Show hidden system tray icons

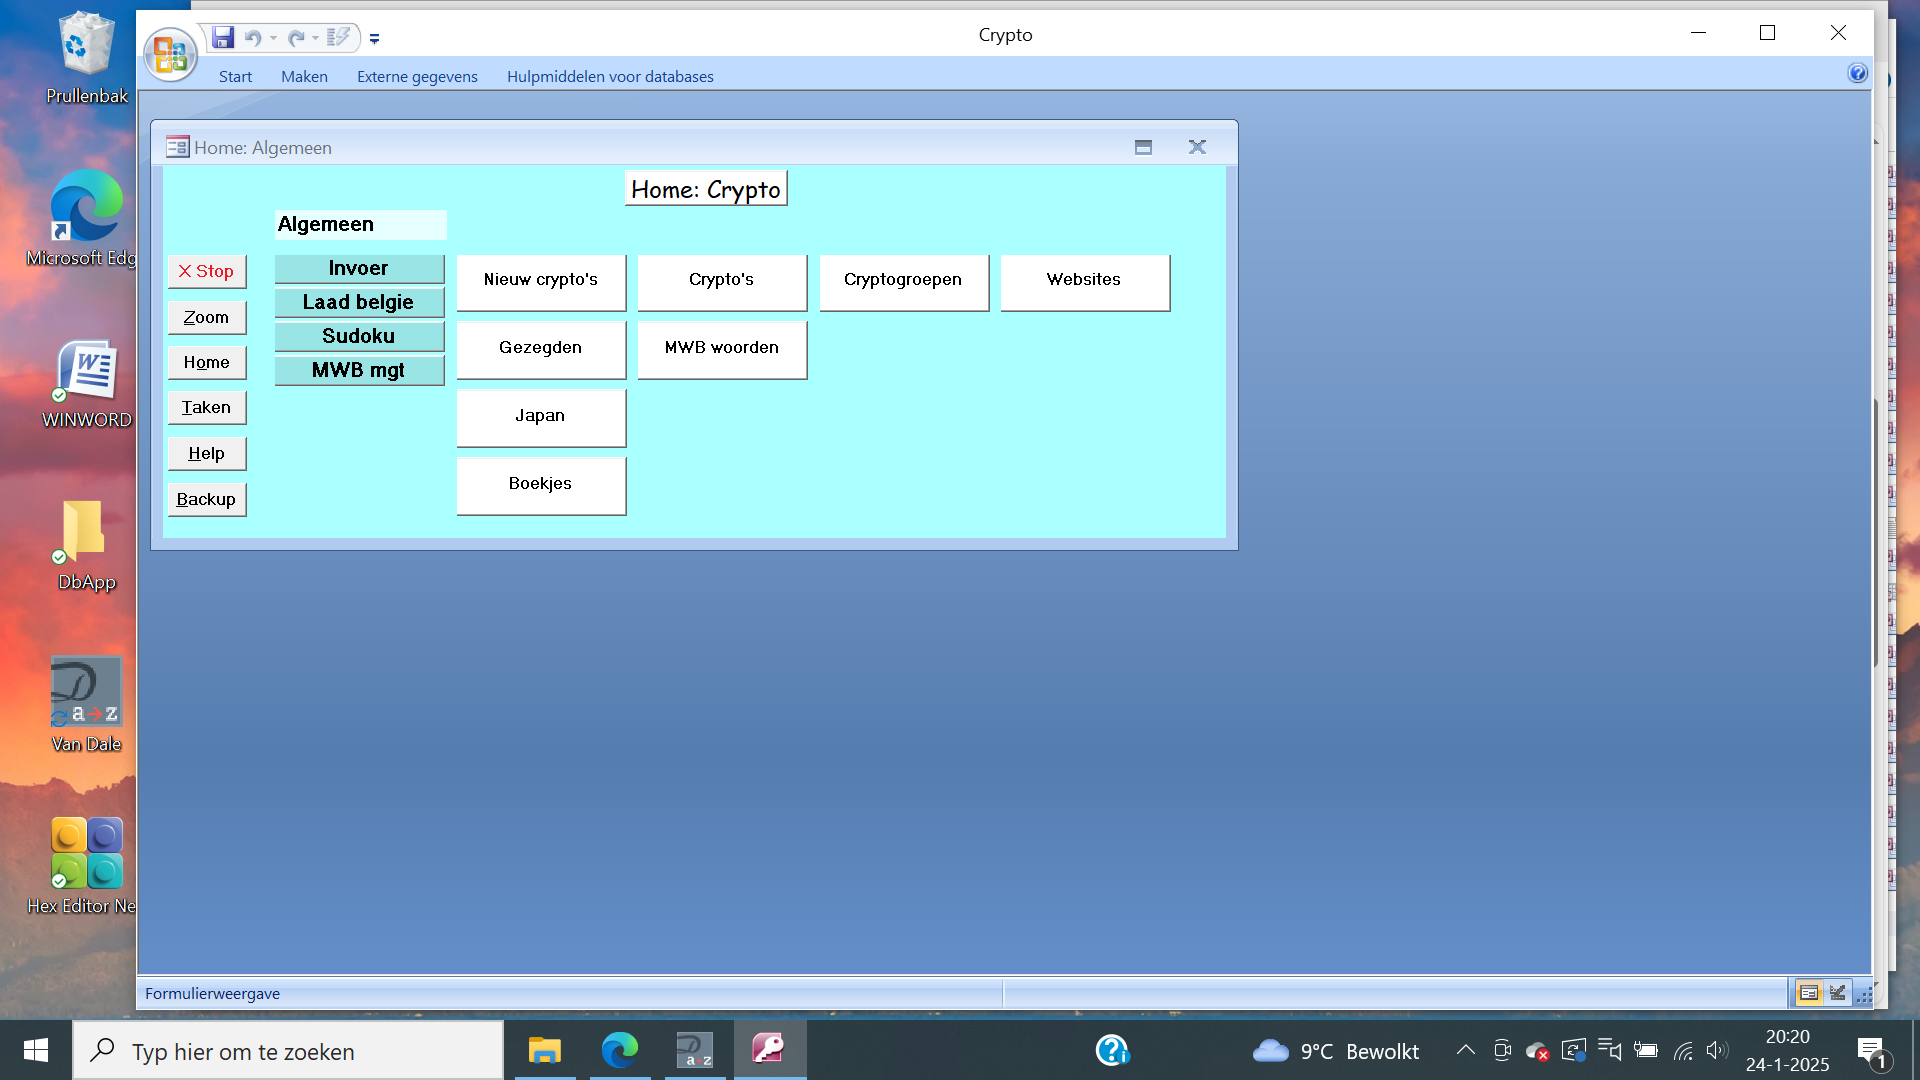[1465, 1050]
